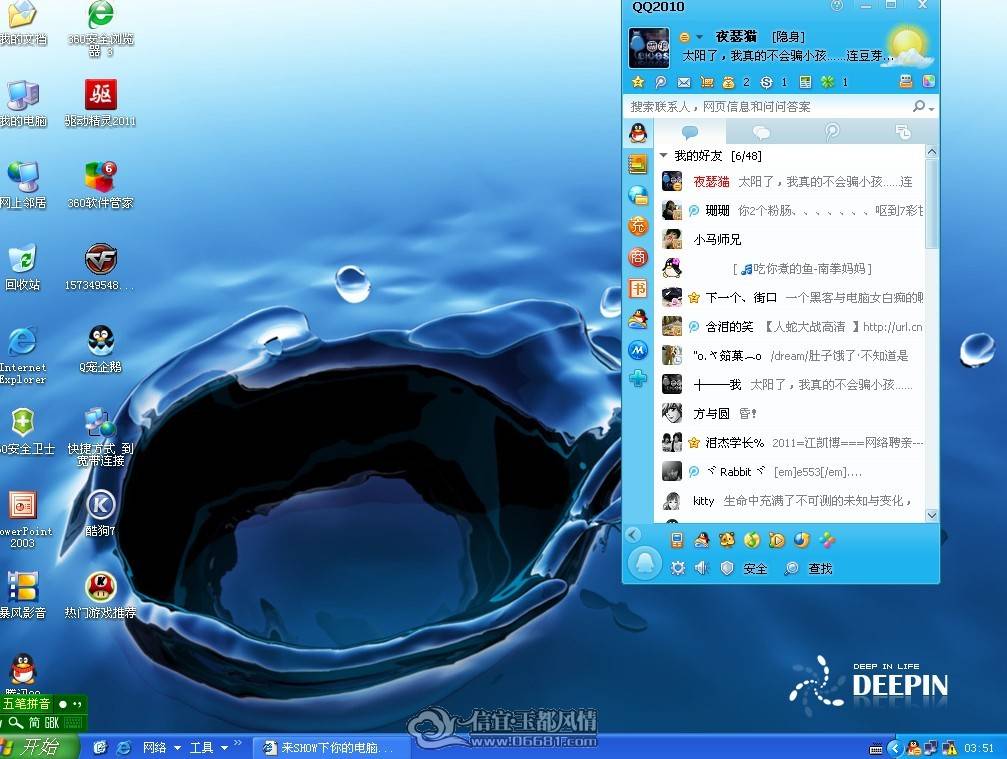The height and width of the screenshot is (759, 1007).
Task: Toggle the IME soft keyboard icon
Action: coord(74,722)
